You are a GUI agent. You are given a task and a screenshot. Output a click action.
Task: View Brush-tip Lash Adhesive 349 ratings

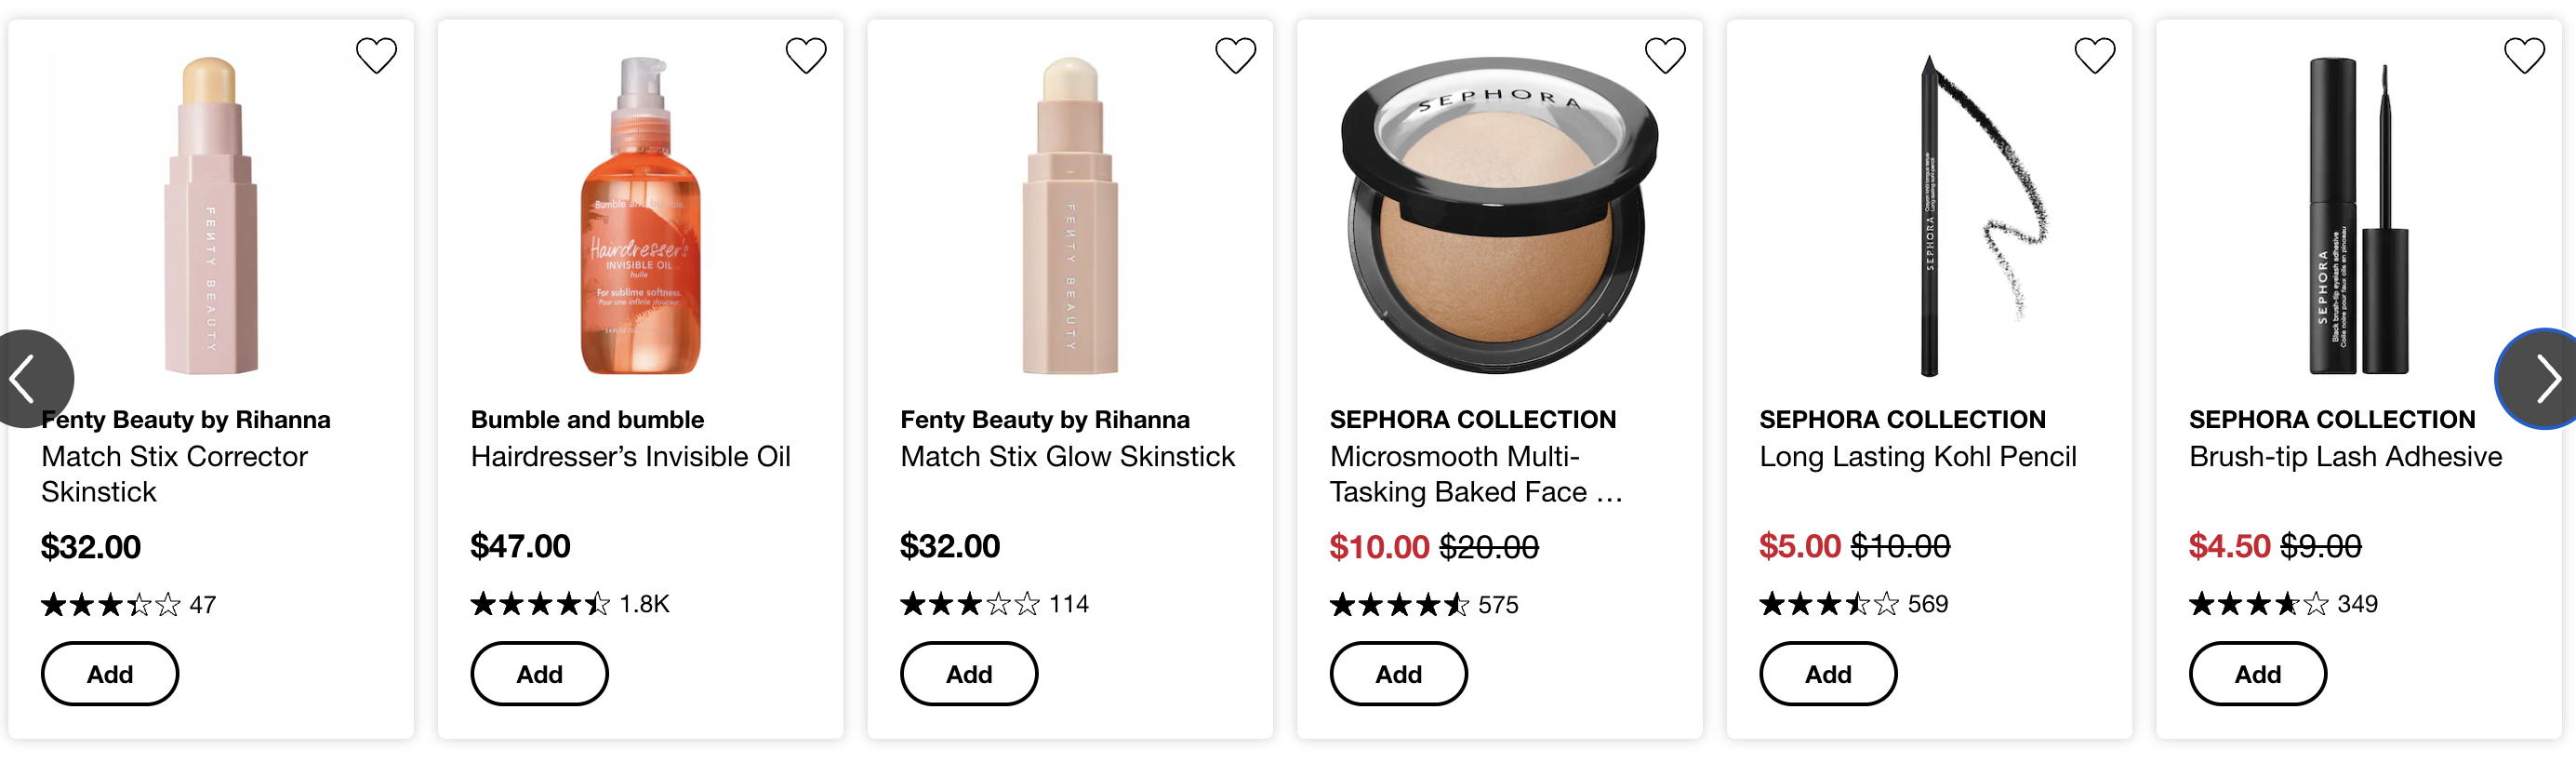[x=2283, y=604]
